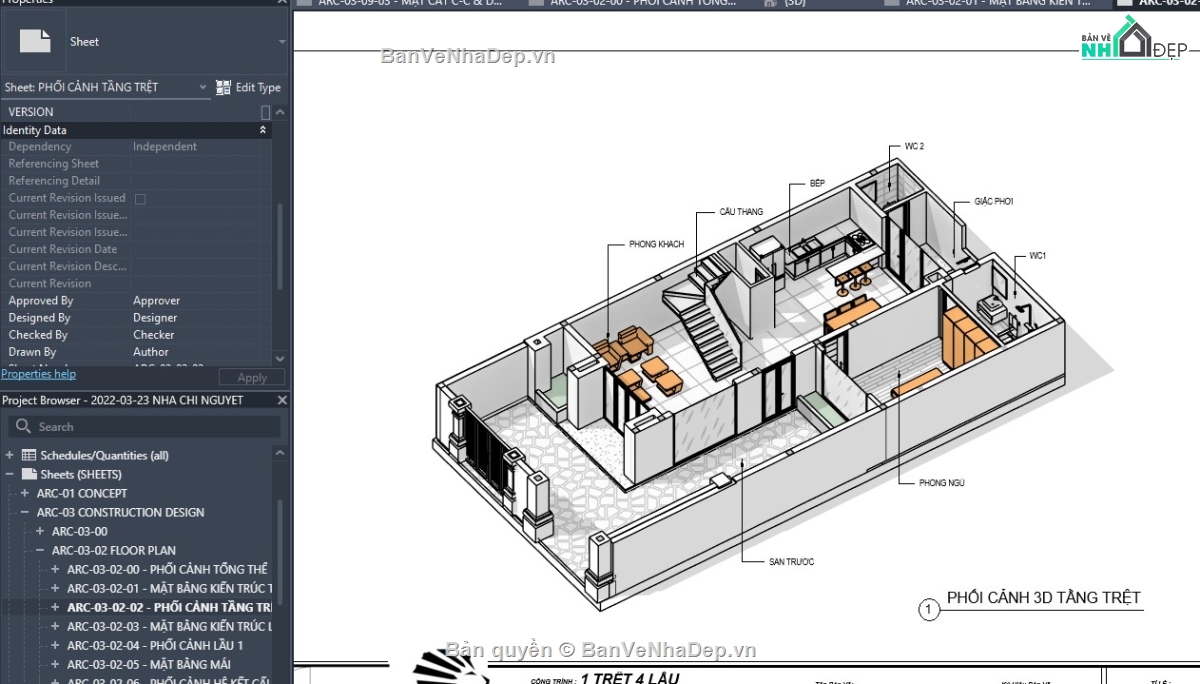Click the Project Browser search field
This screenshot has height=684, width=1200.
145,426
